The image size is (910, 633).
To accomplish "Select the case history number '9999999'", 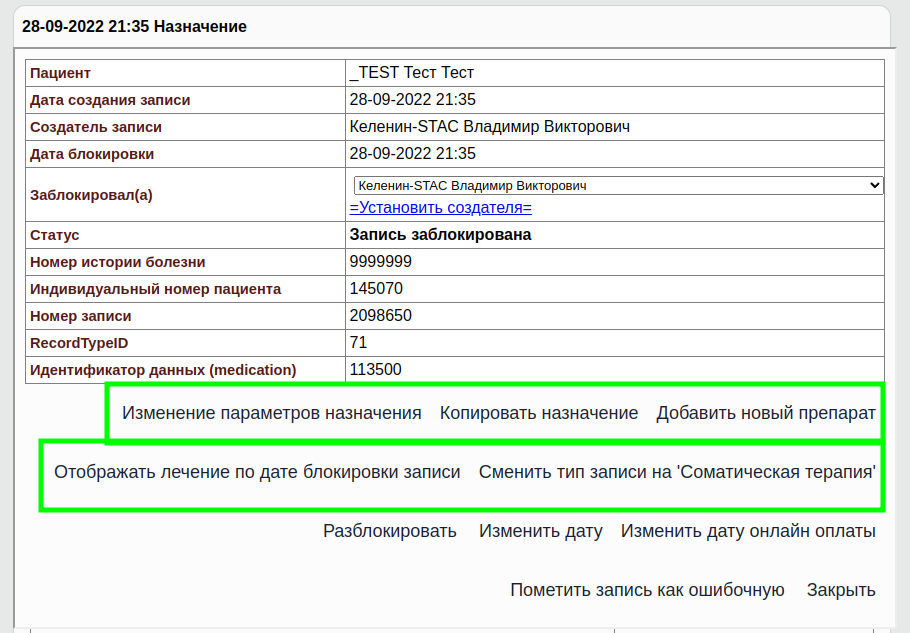I will point(381,262).
